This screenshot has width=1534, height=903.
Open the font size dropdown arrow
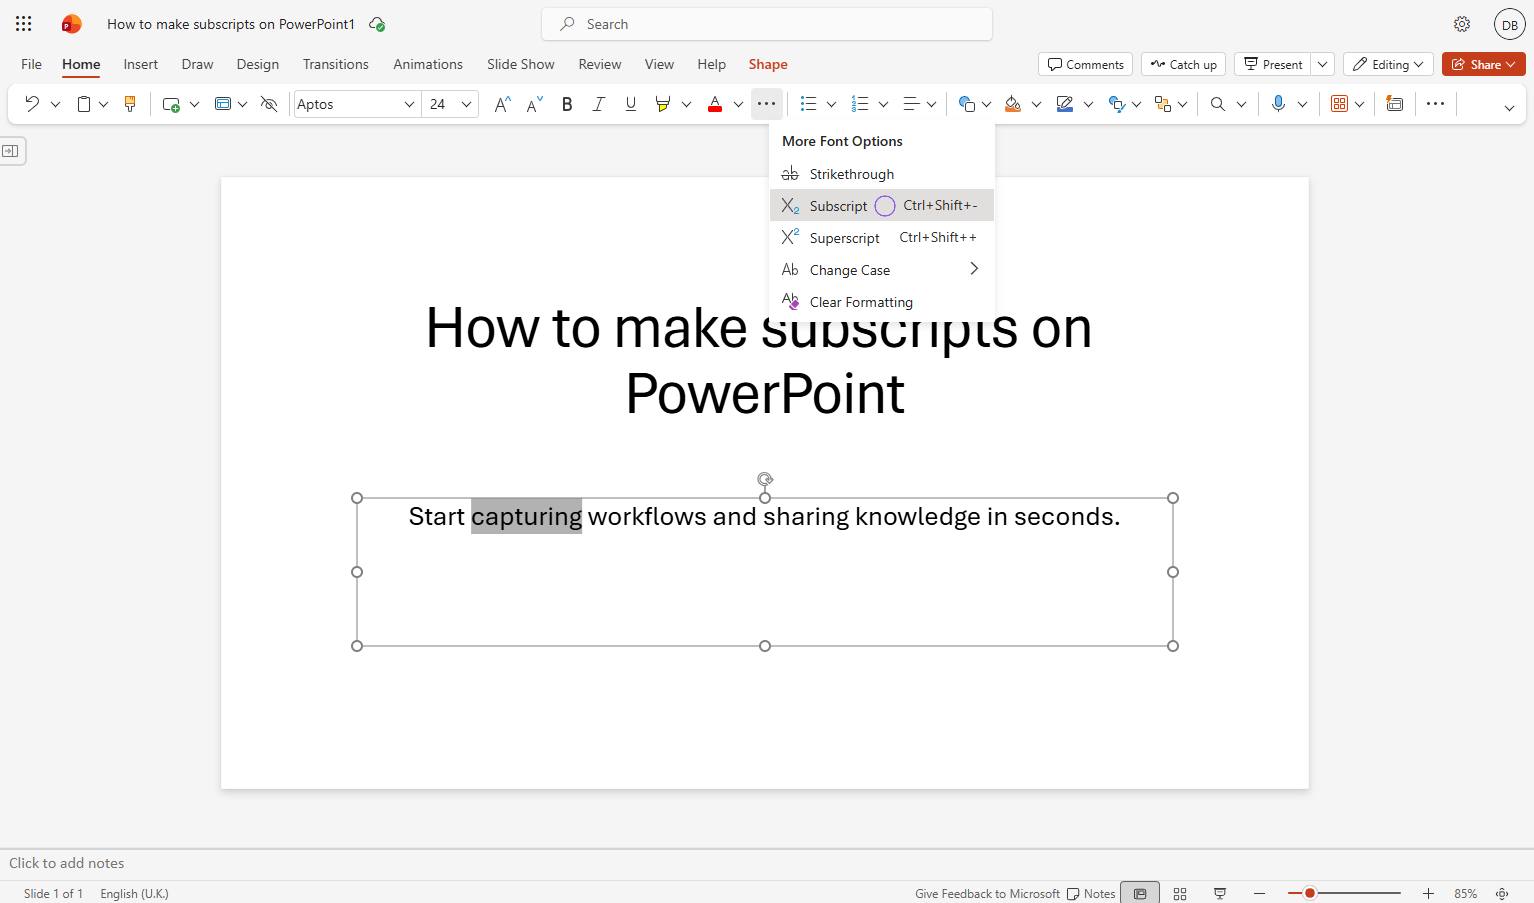[466, 104]
